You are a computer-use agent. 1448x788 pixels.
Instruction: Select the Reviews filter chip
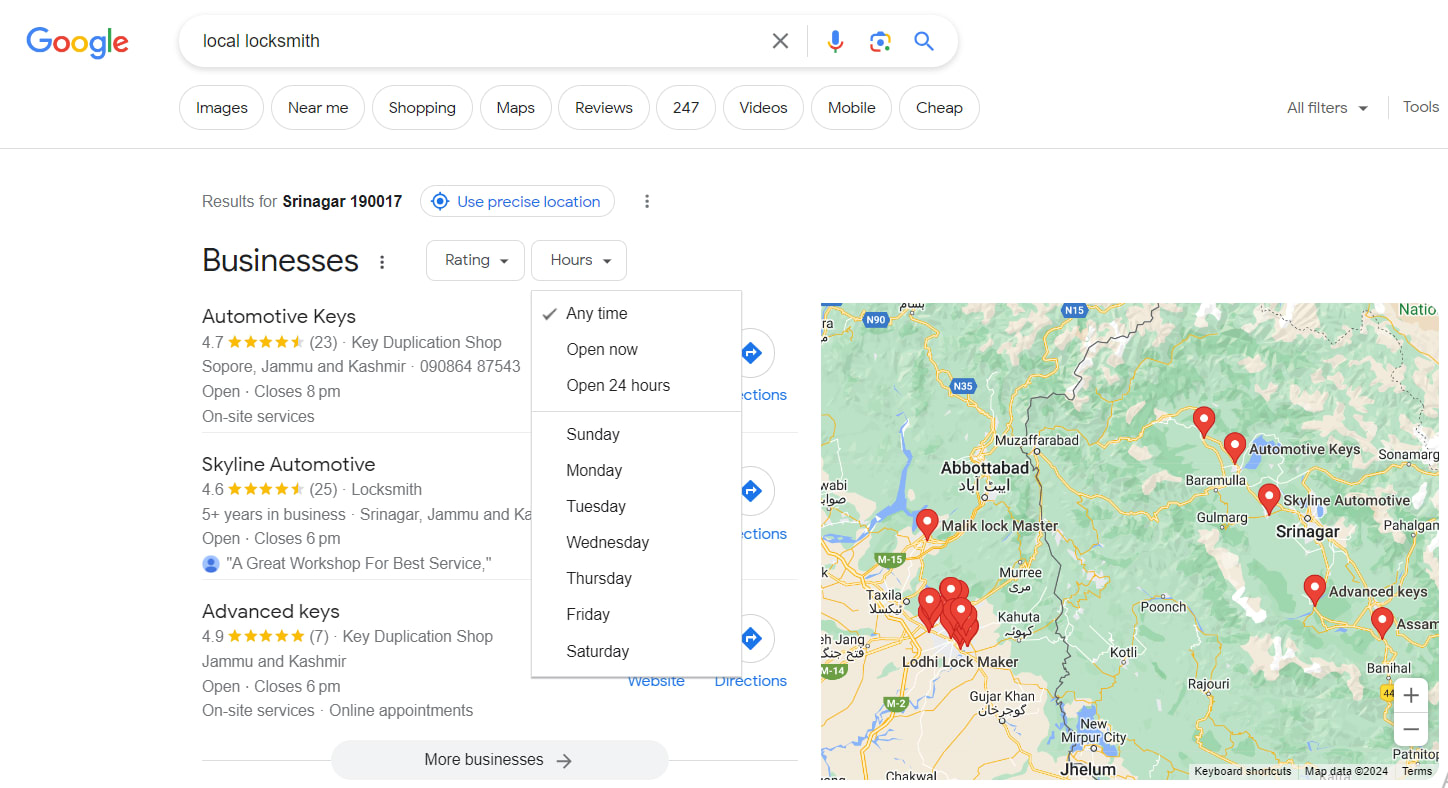point(603,108)
